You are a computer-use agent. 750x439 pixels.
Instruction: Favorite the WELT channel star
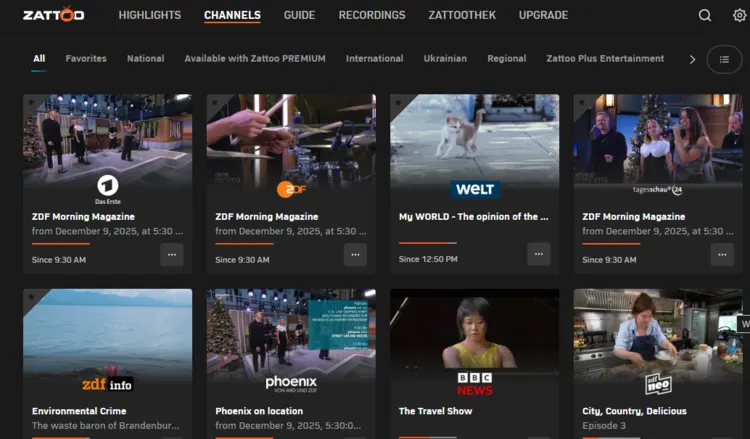[x=398, y=102]
